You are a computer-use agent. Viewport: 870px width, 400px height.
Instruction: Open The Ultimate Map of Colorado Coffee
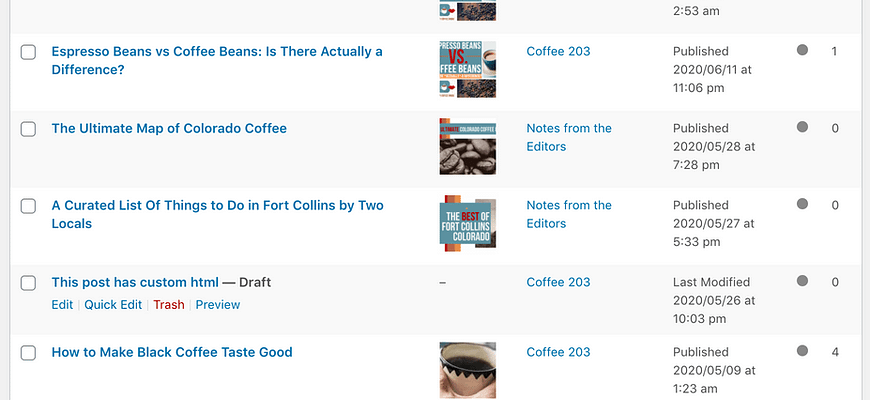pyautogui.click(x=169, y=128)
